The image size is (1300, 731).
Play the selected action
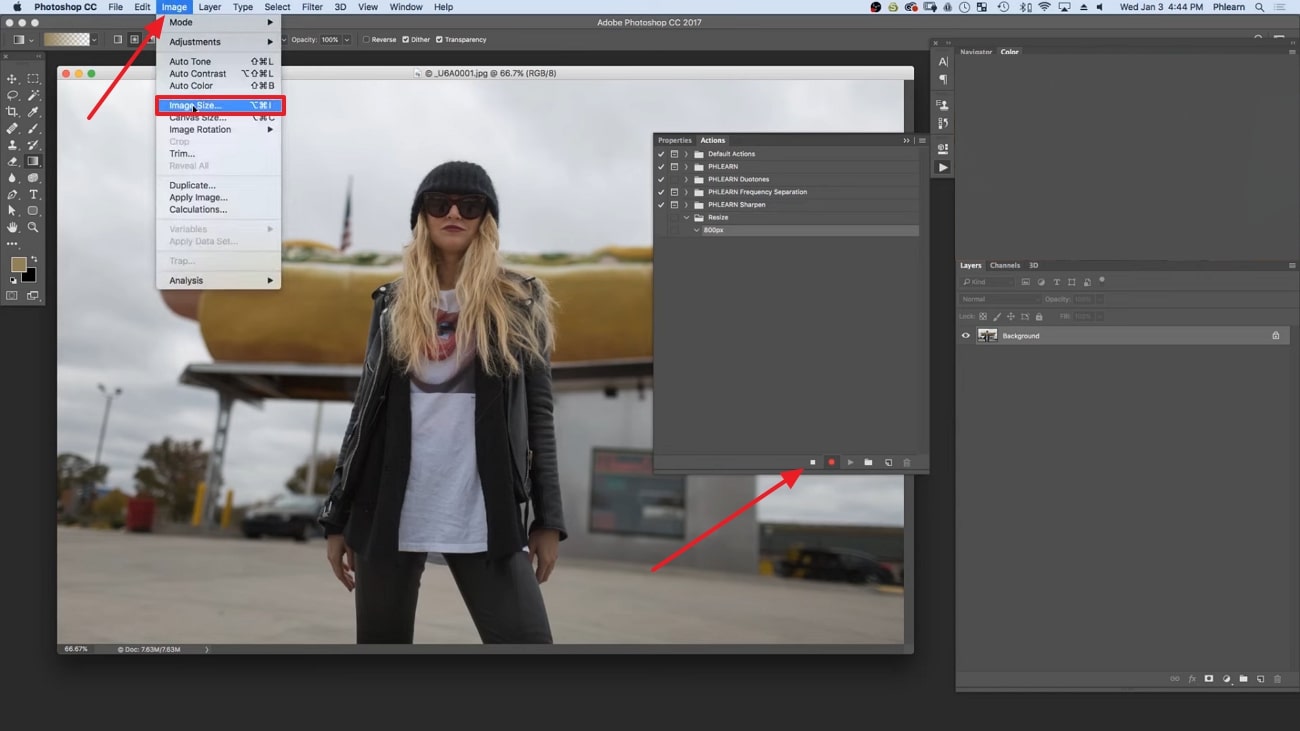(850, 463)
